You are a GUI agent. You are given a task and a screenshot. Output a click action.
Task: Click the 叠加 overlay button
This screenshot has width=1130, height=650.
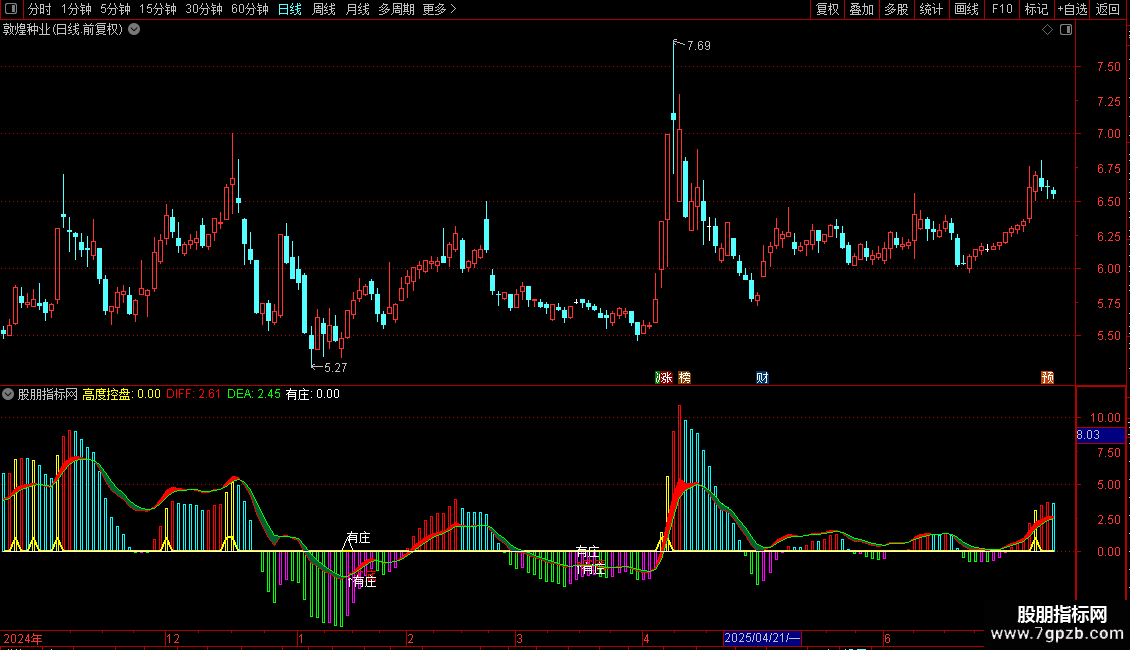pyautogui.click(x=861, y=9)
